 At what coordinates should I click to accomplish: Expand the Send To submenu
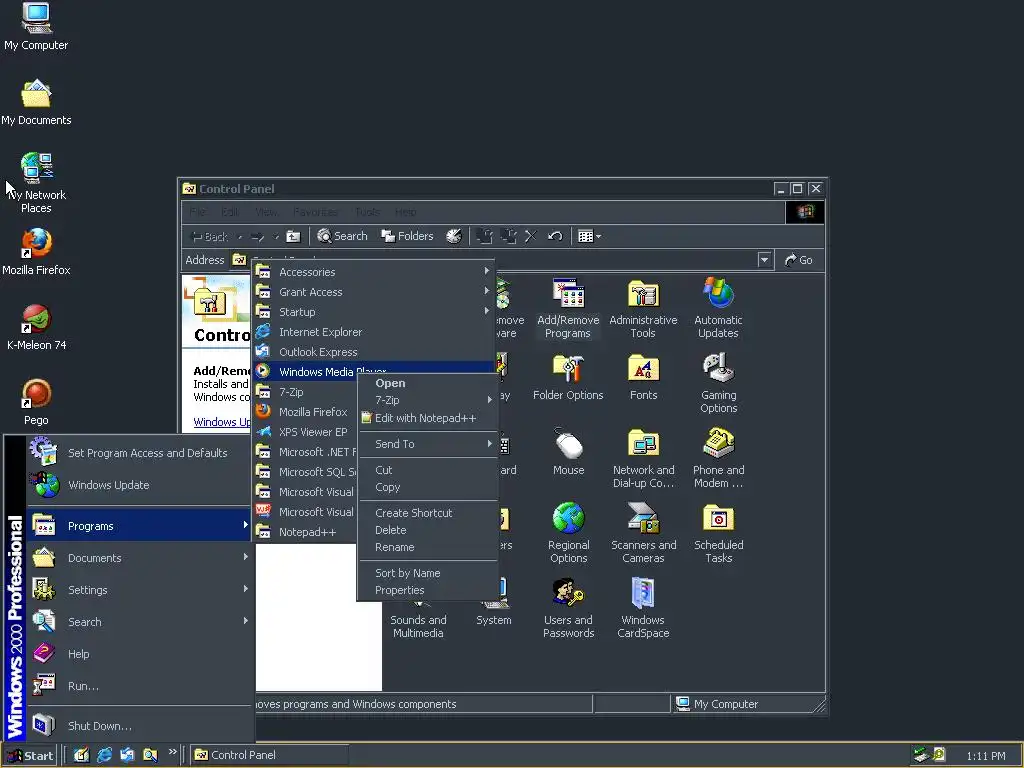[428, 444]
